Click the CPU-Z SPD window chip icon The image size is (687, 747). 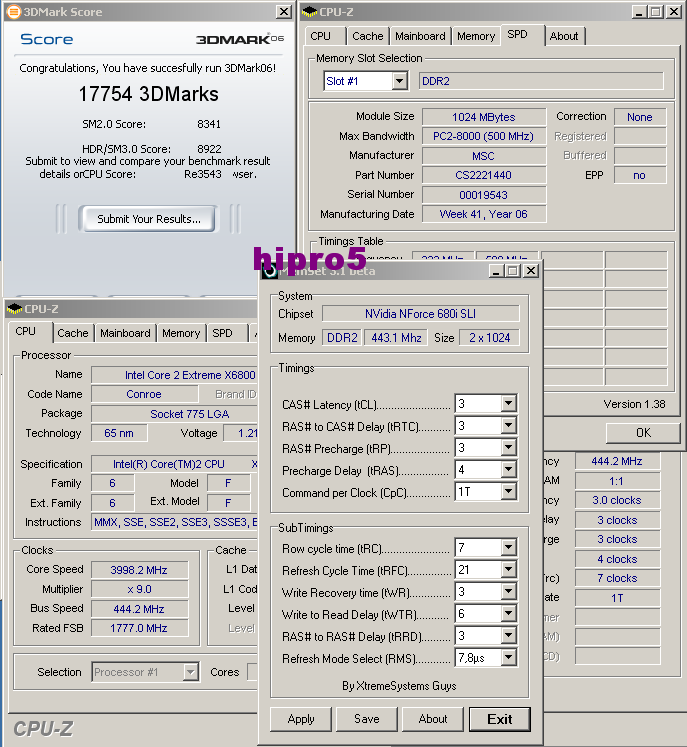[x=310, y=12]
